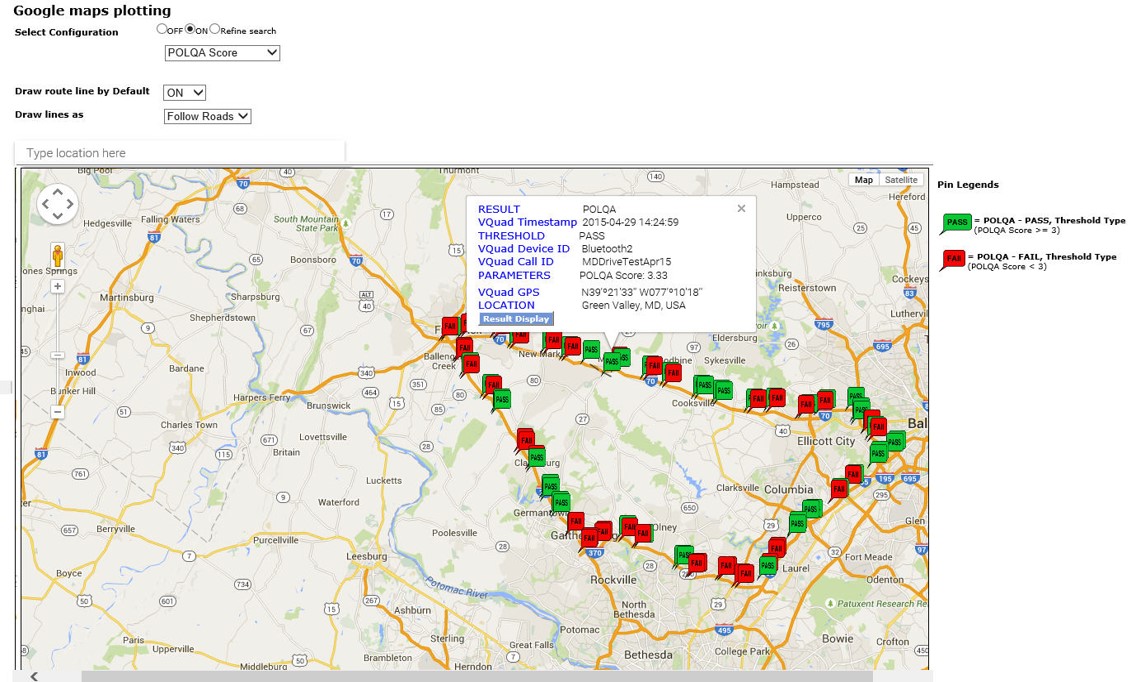Click the VQuad GPS label

(509, 292)
